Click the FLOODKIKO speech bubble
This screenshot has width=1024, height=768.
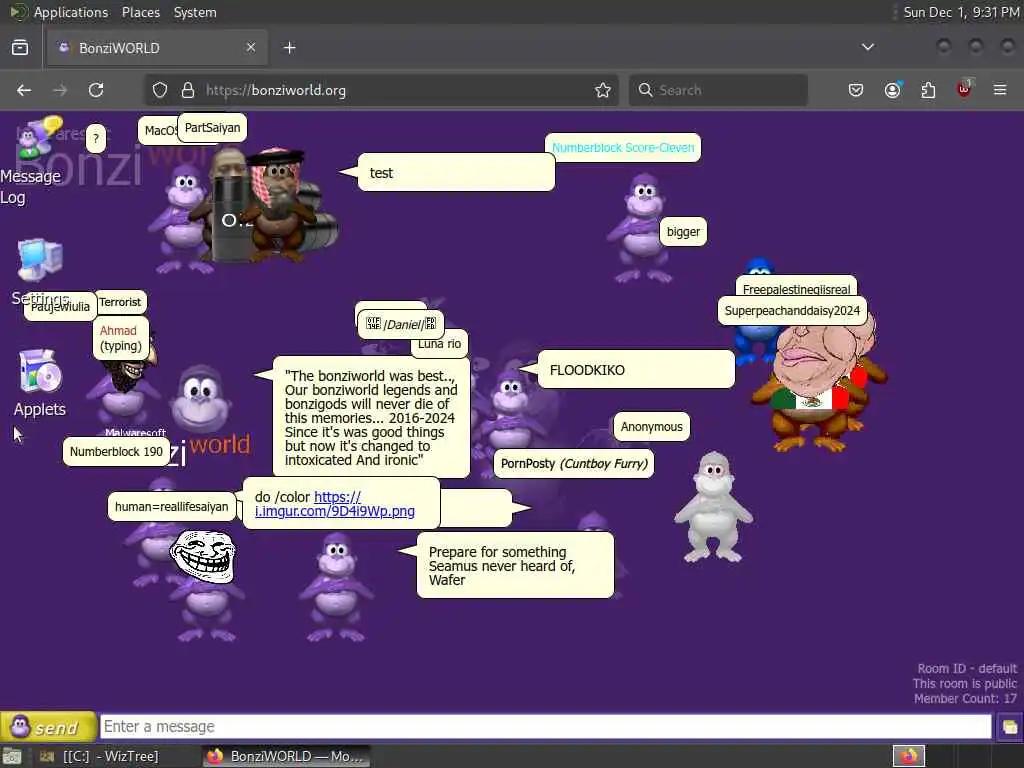[636, 370]
